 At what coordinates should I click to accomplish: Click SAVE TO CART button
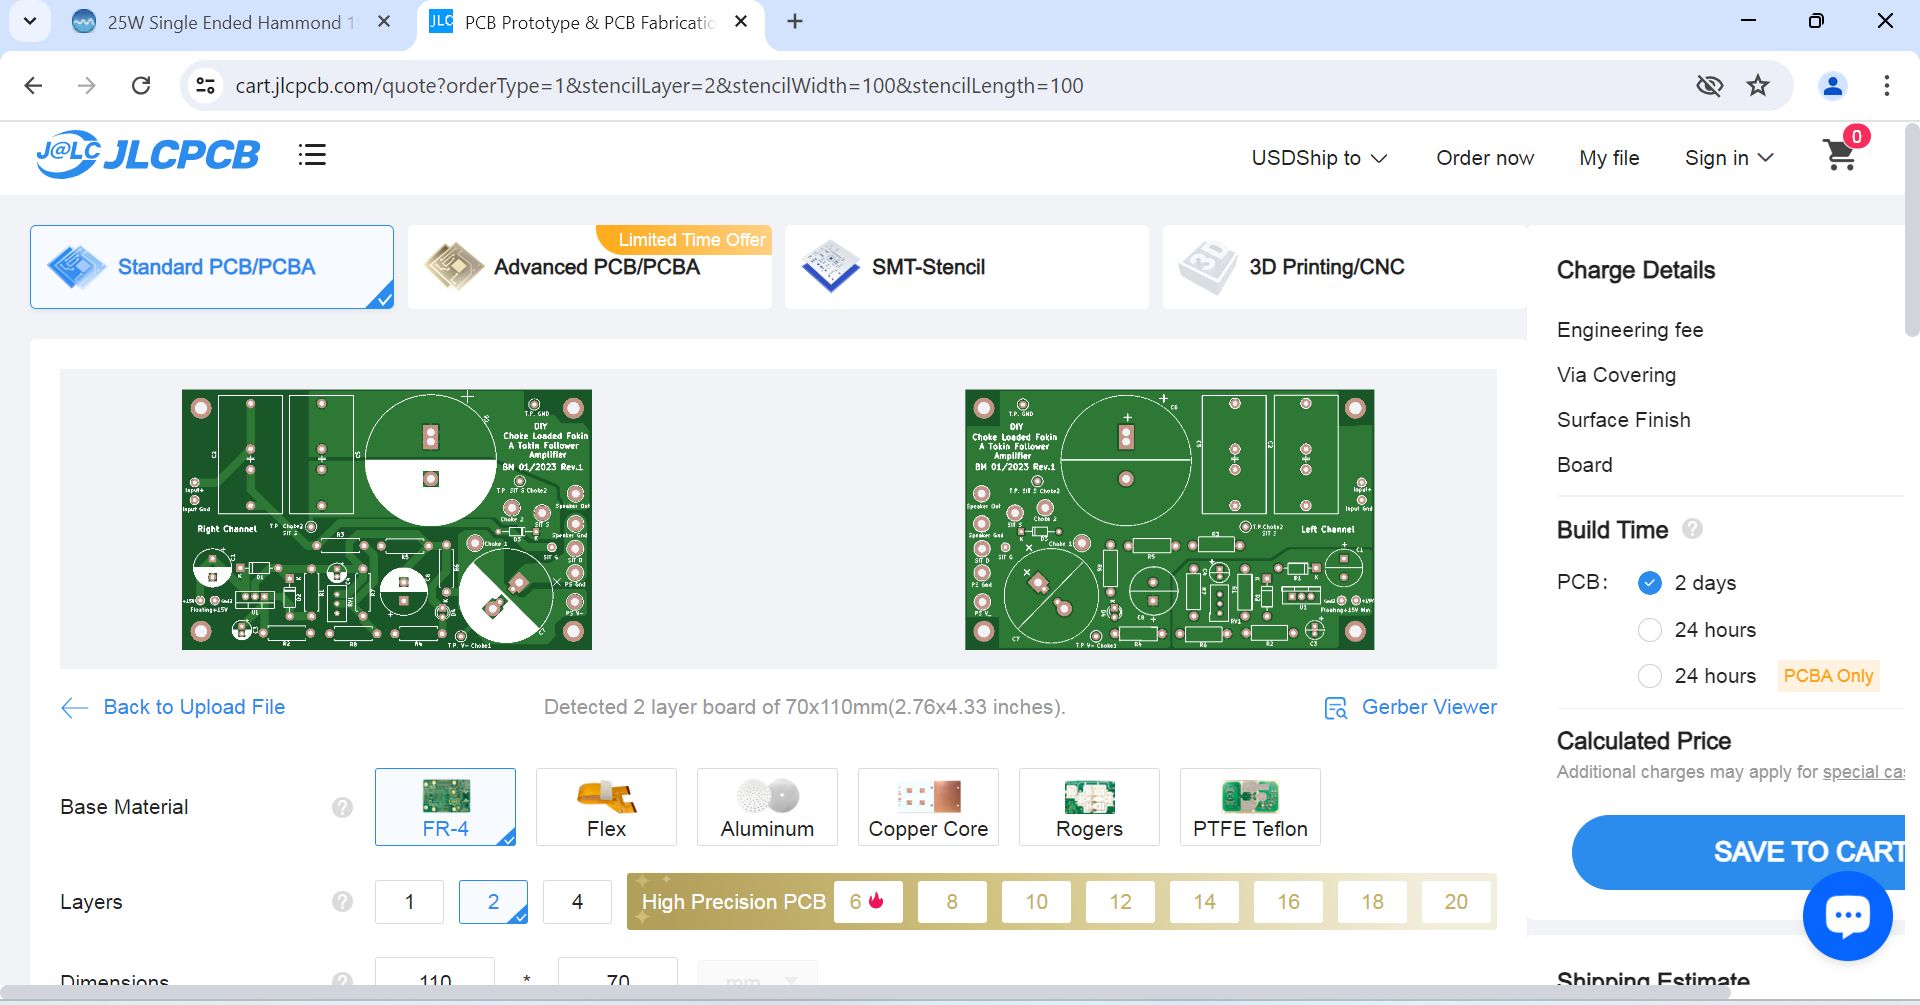point(1740,852)
